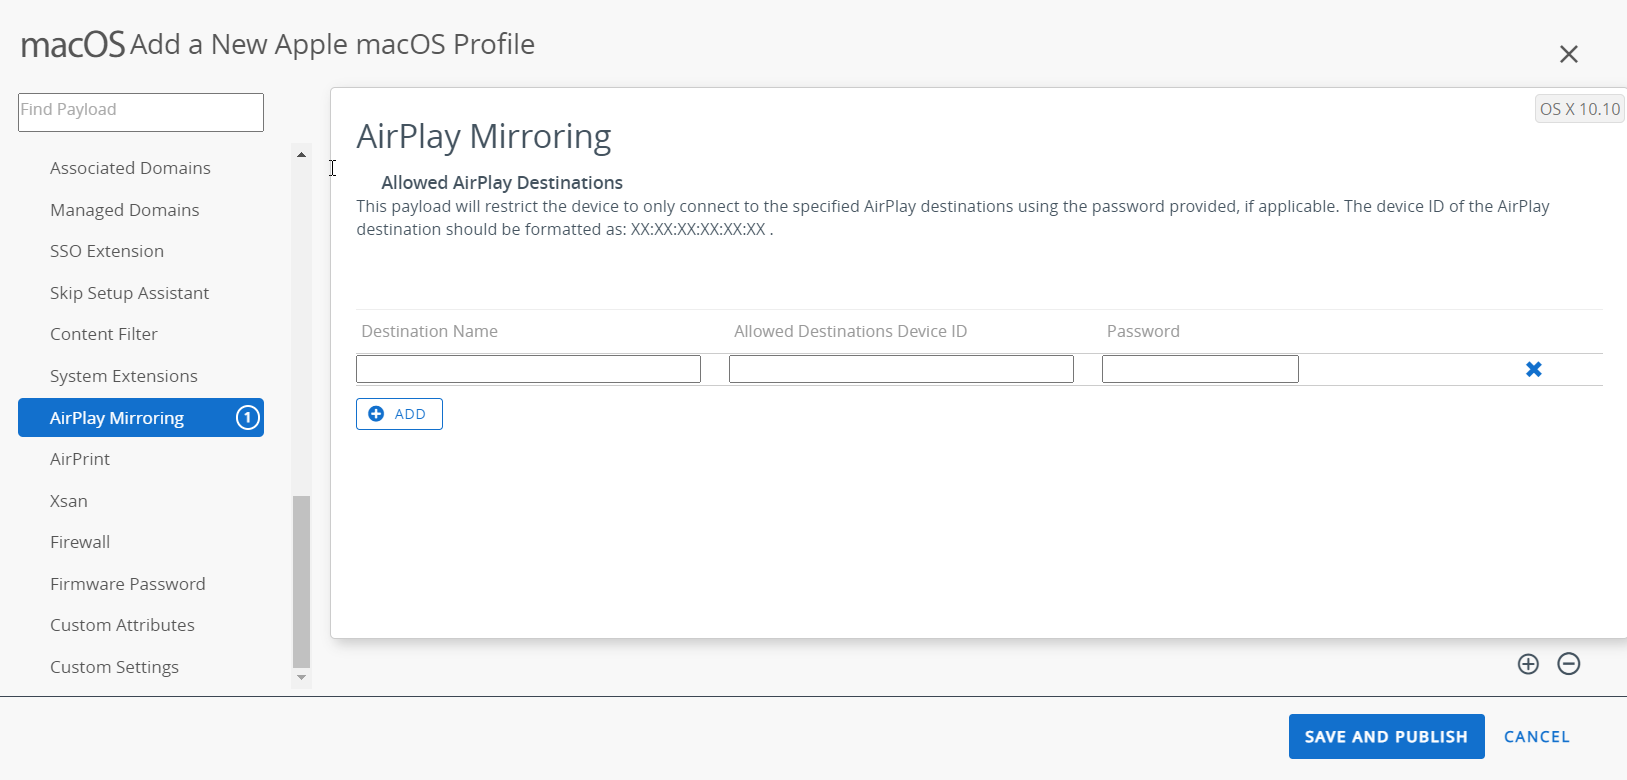Select the Xsan payload
Screen dimensions: 1627x780
pos(69,501)
